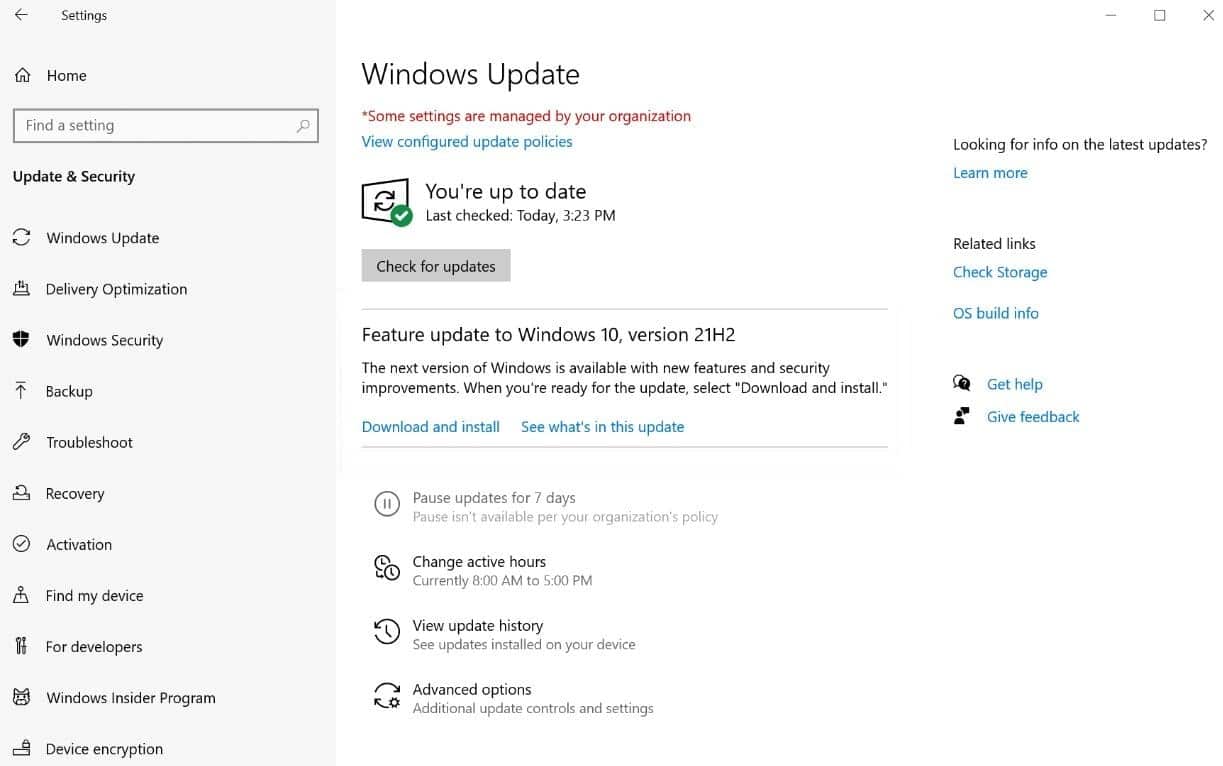Click 'Last checked: Today, 3:23 PM' text
Viewport: 1223px width, 766px height.
pos(520,215)
